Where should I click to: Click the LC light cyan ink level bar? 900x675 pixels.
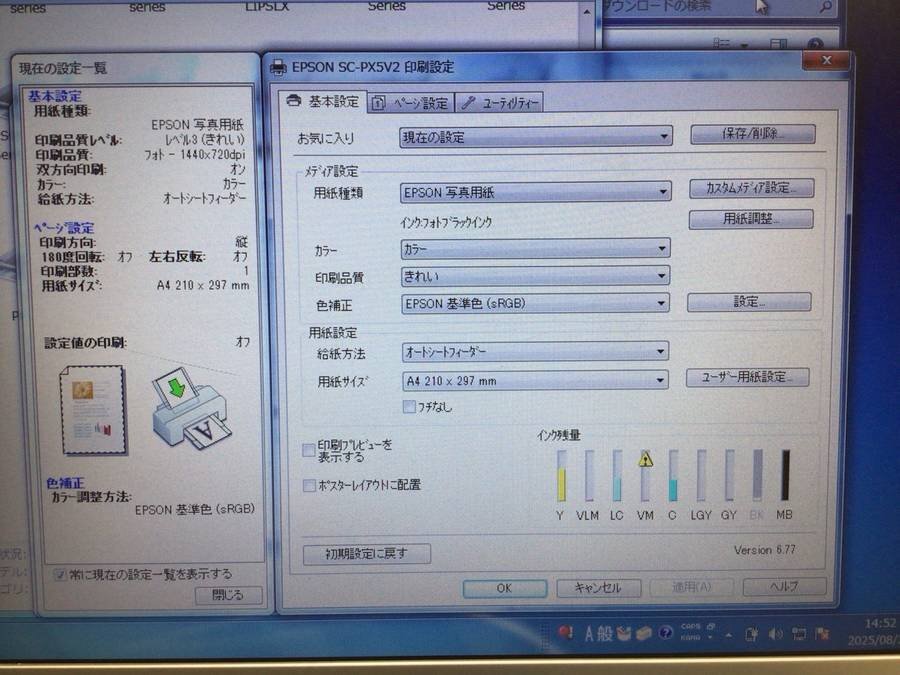coord(617,475)
